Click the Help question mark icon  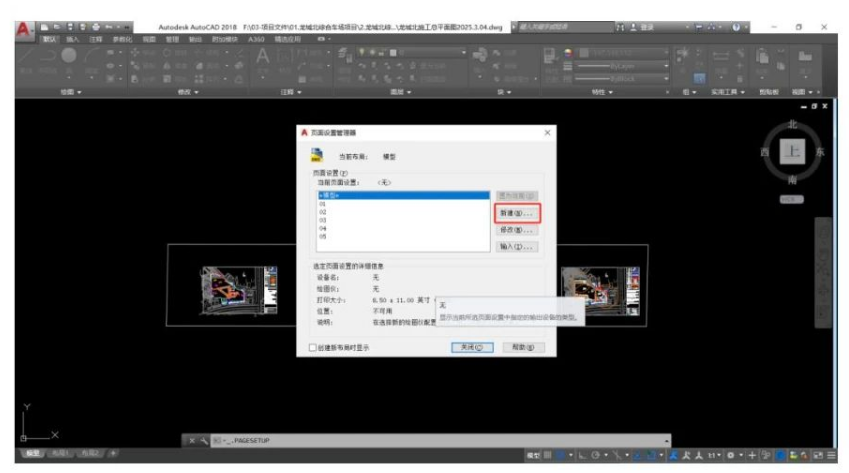point(736,27)
